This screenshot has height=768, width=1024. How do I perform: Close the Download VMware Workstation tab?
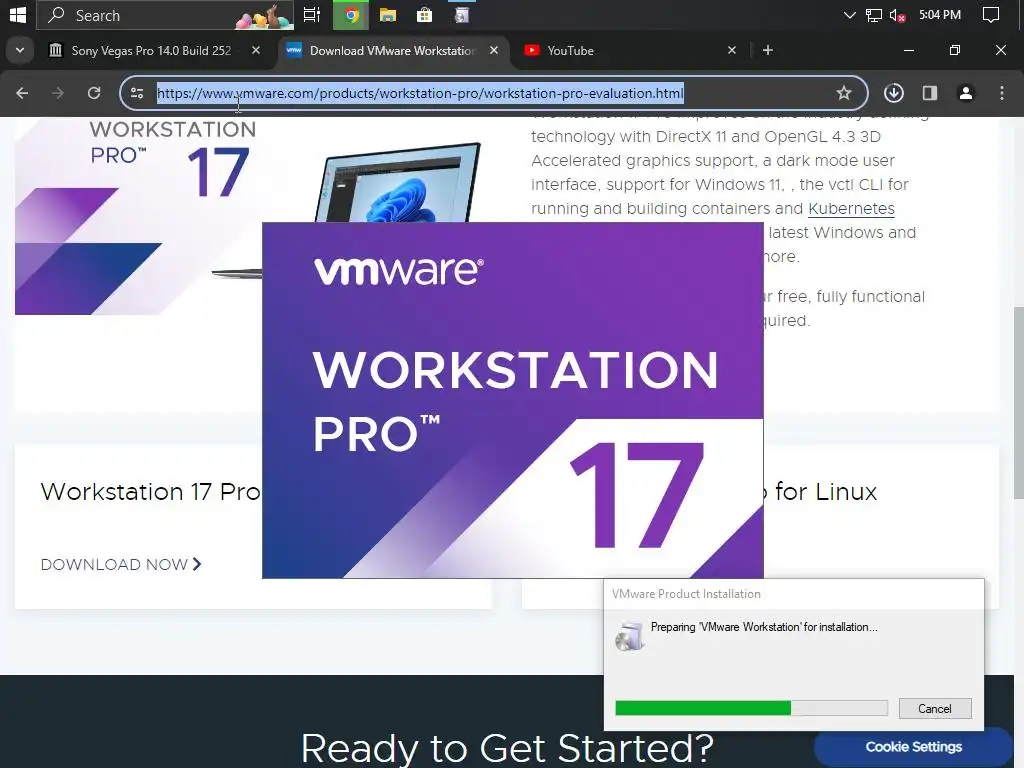point(494,50)
